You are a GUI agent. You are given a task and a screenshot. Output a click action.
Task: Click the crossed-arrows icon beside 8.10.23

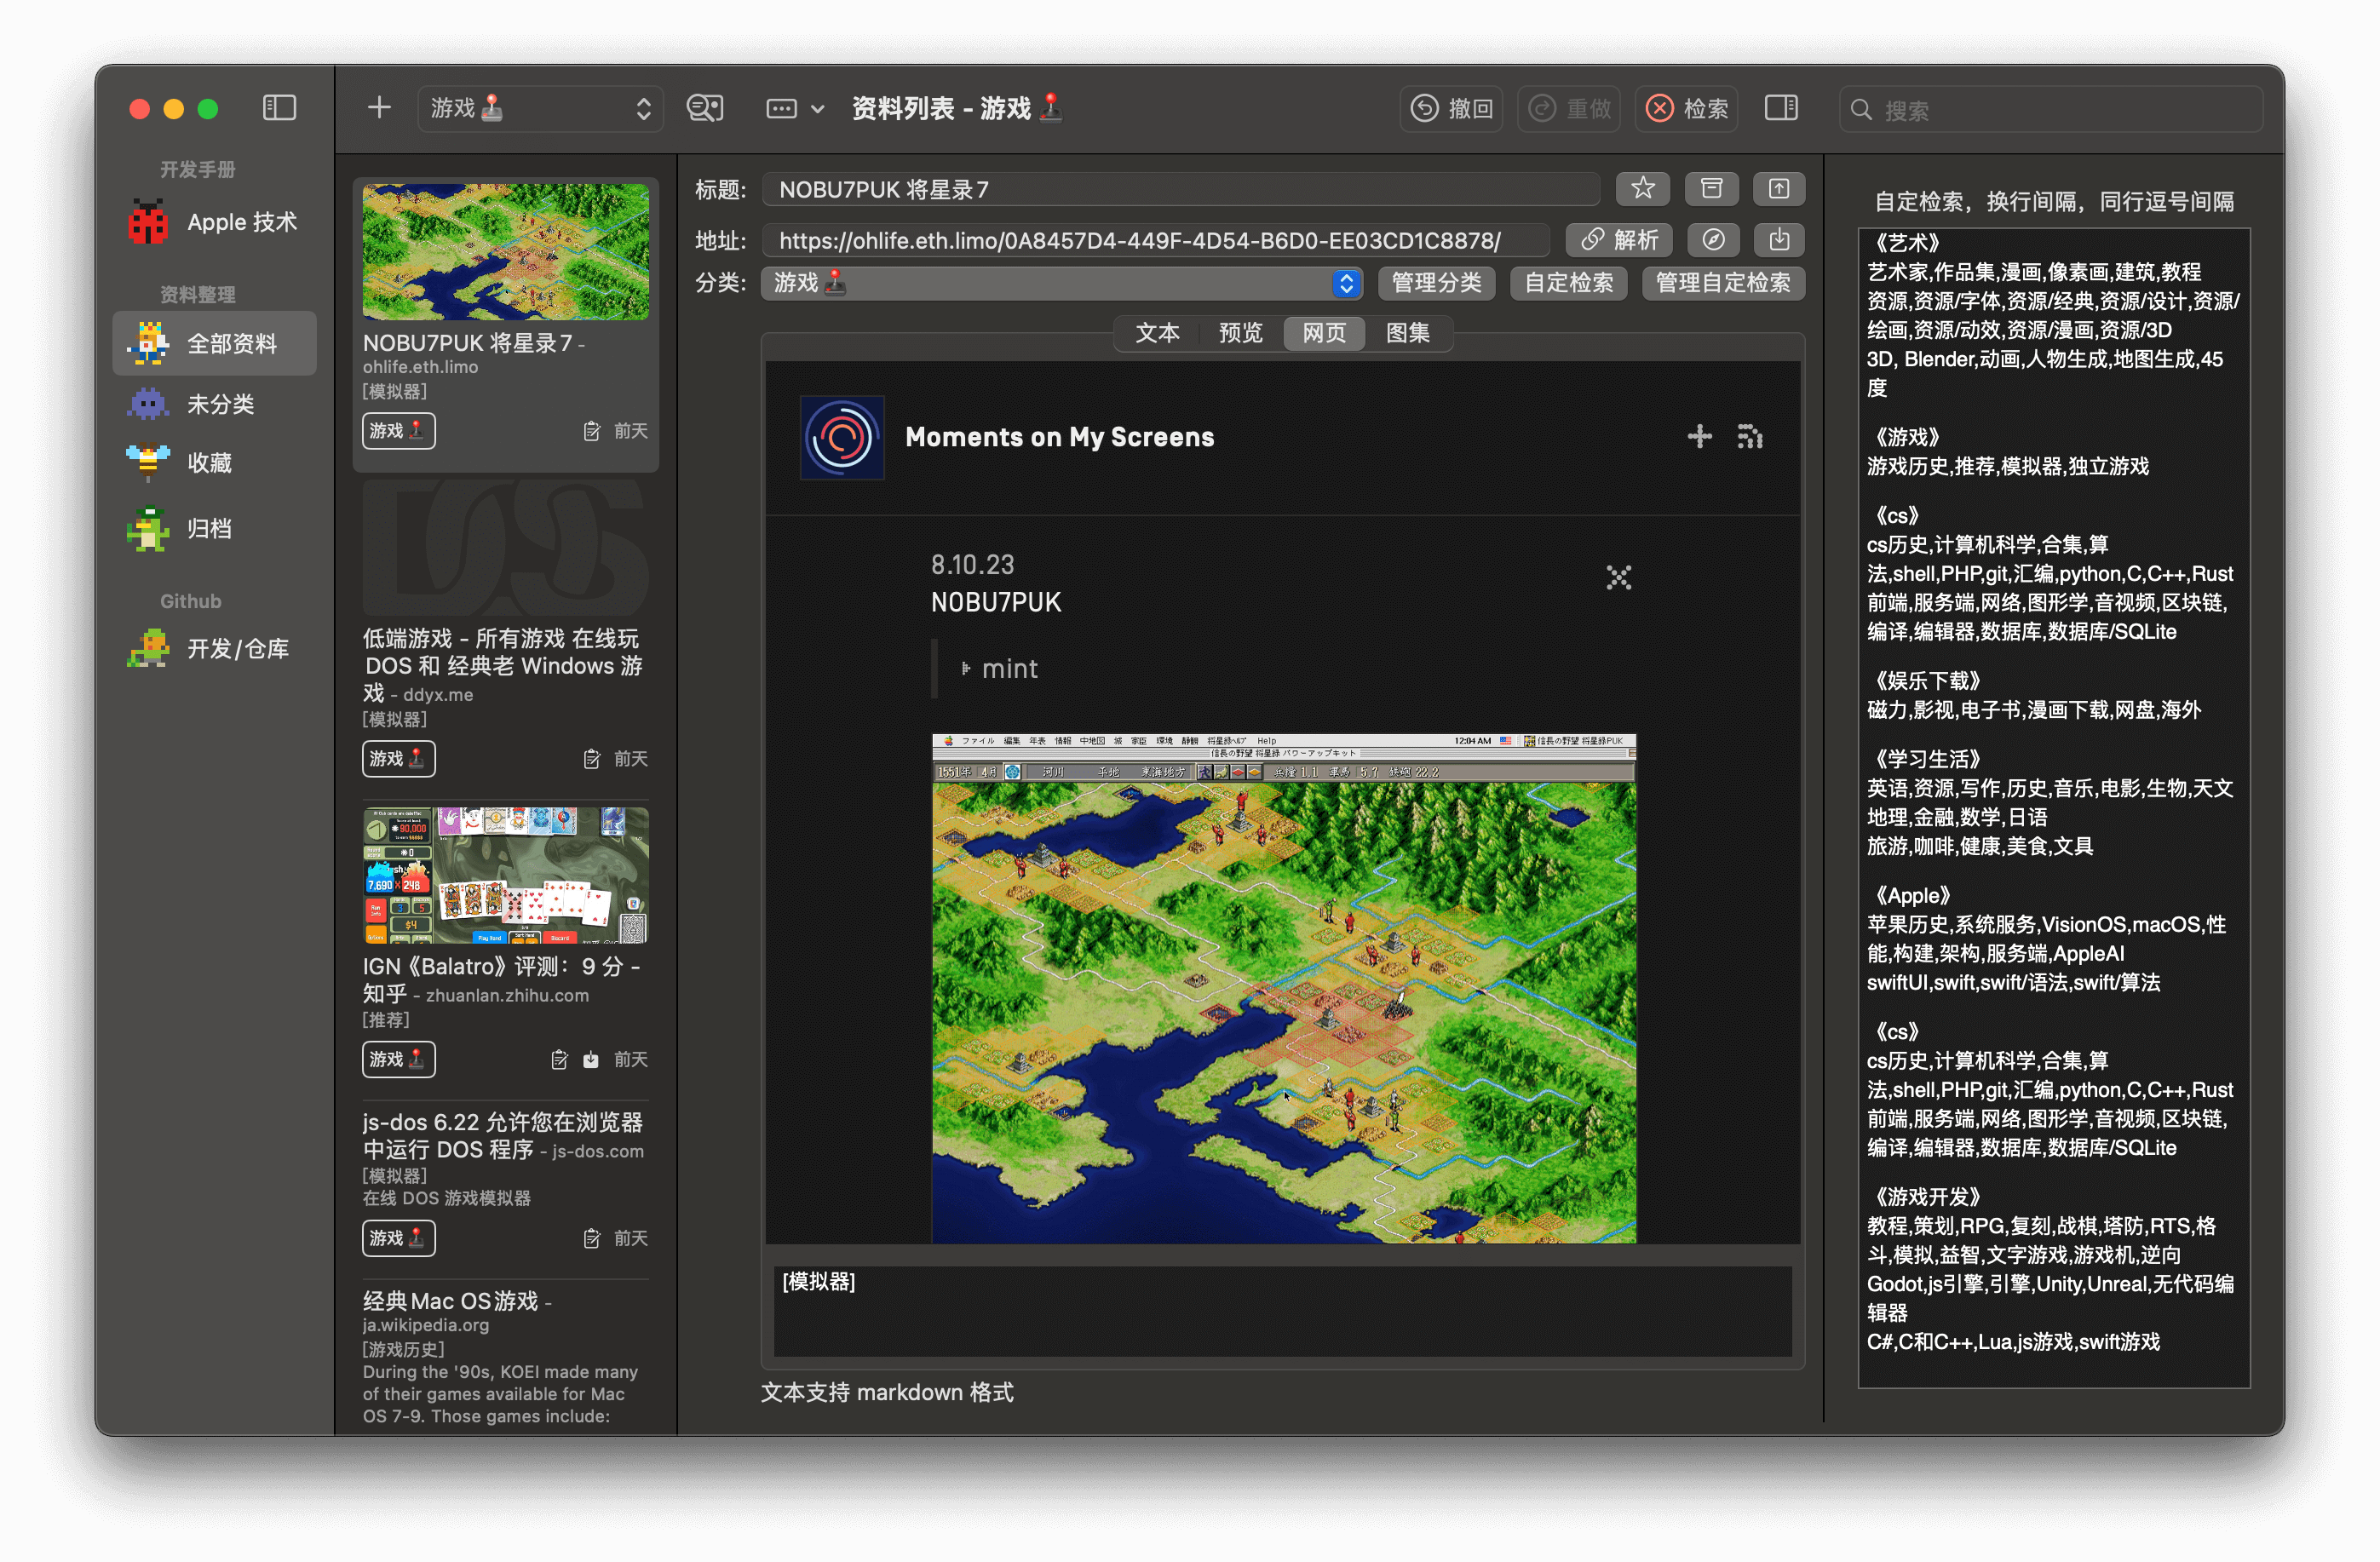(x=1618, y=577)
